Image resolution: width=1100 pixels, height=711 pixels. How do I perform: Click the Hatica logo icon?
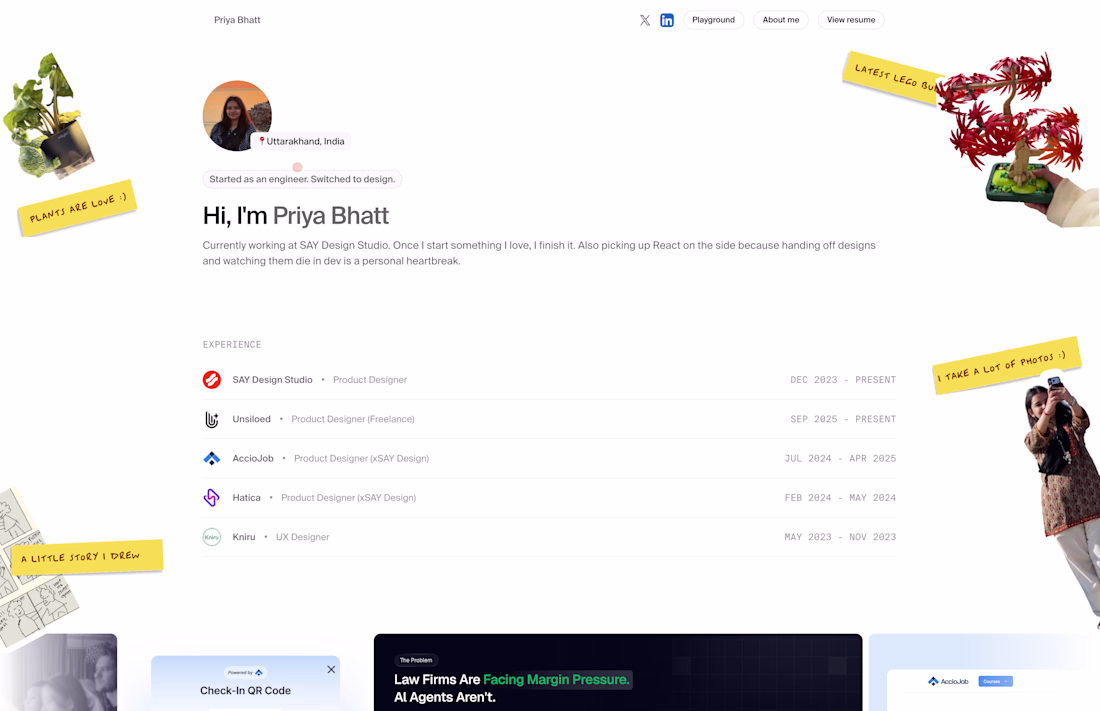tap(212, 498)
